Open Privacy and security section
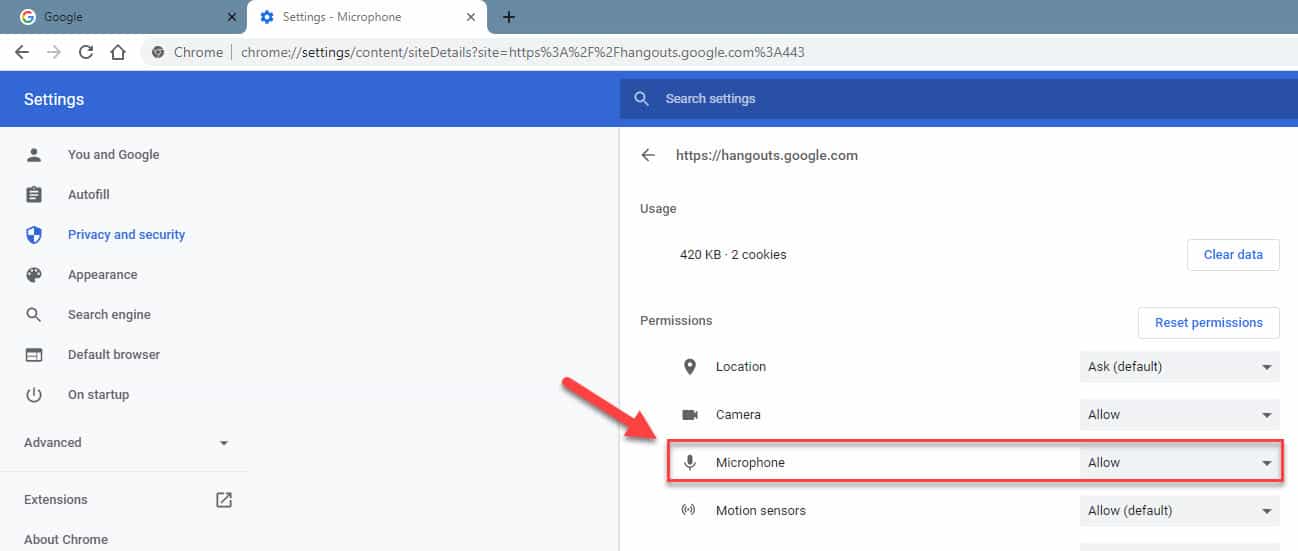Viewport: 1298px width, 551px height. tap(126, 235)
